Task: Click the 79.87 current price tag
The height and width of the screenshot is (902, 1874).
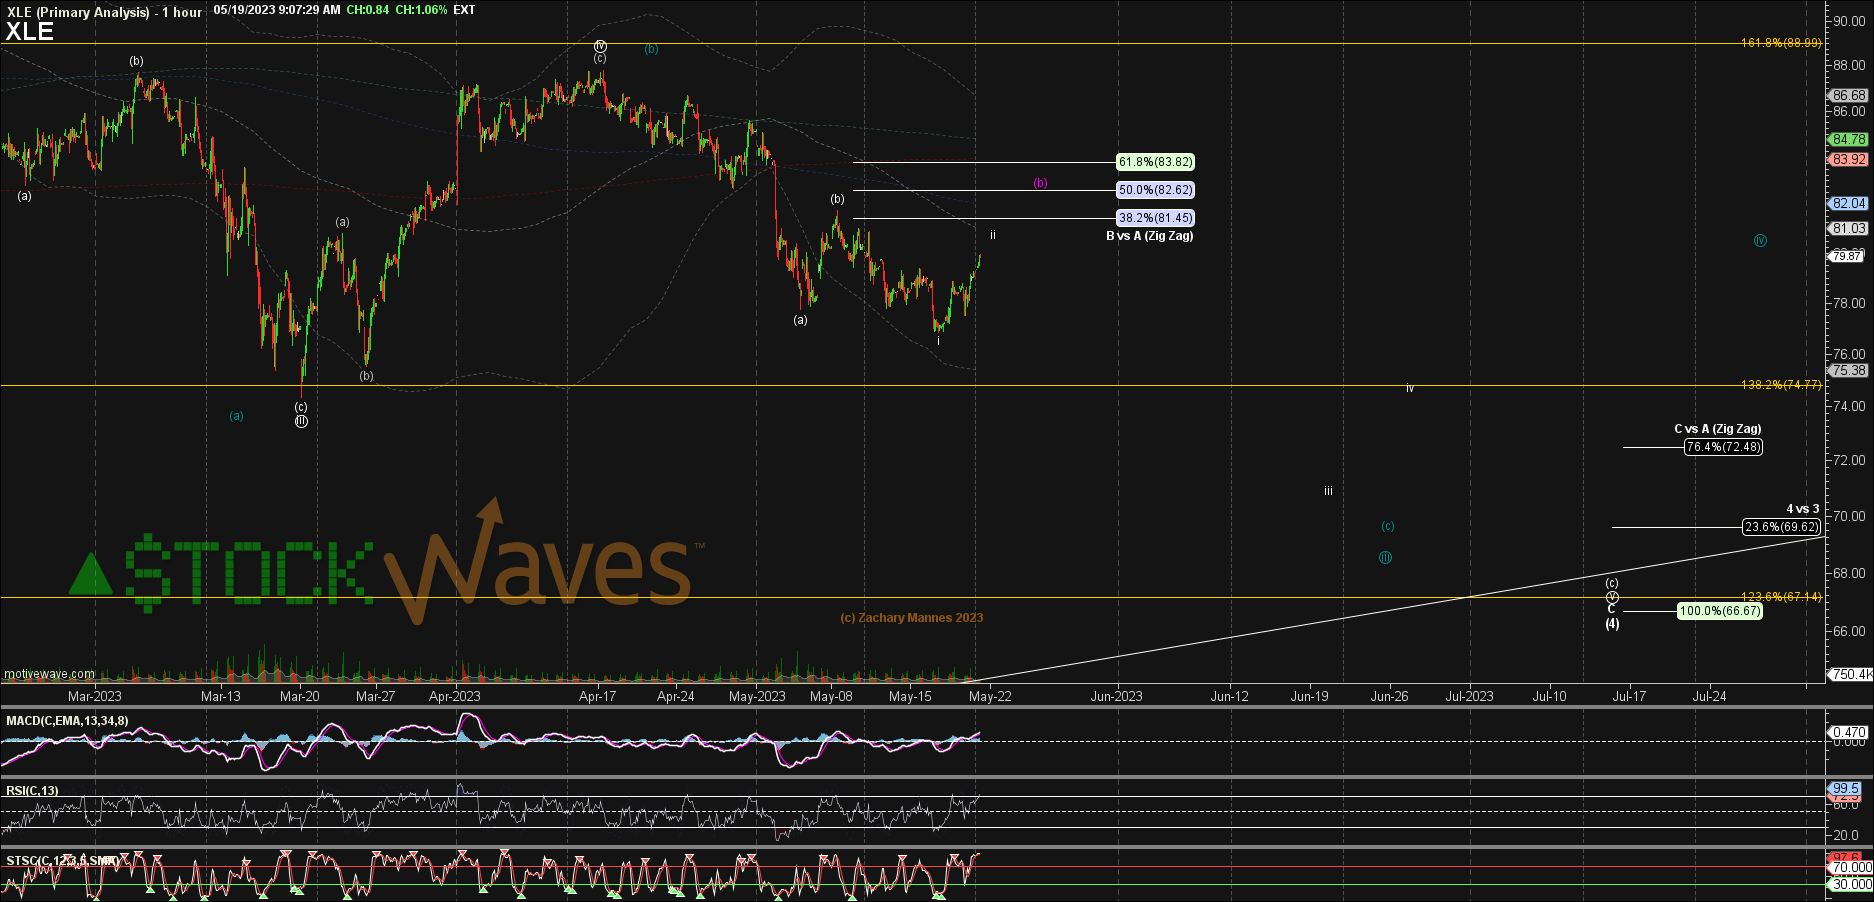Action: point(1847,257)
